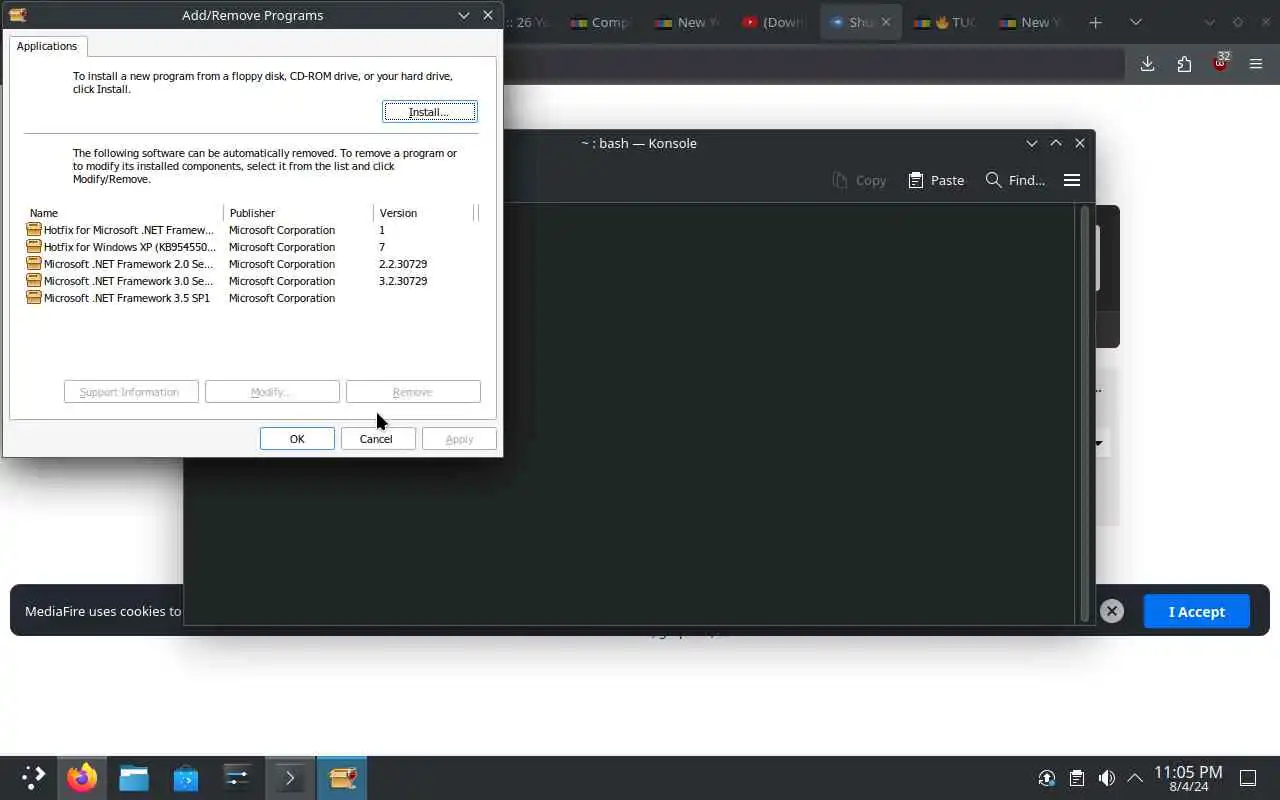The image size is (1280, 800).
Task: Open the Dolphin file manager taskbar icon
Action: click(134, 778)
